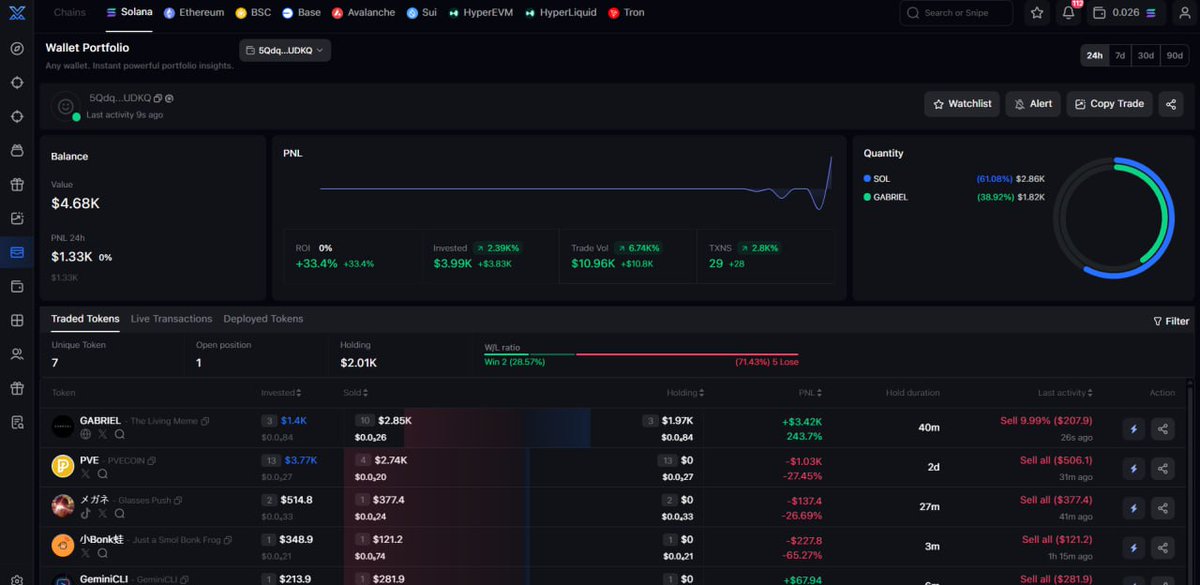Screen dimensions: 1200x585
Task: Add wallet to Watchlist
Action: (x=962, y=103)
